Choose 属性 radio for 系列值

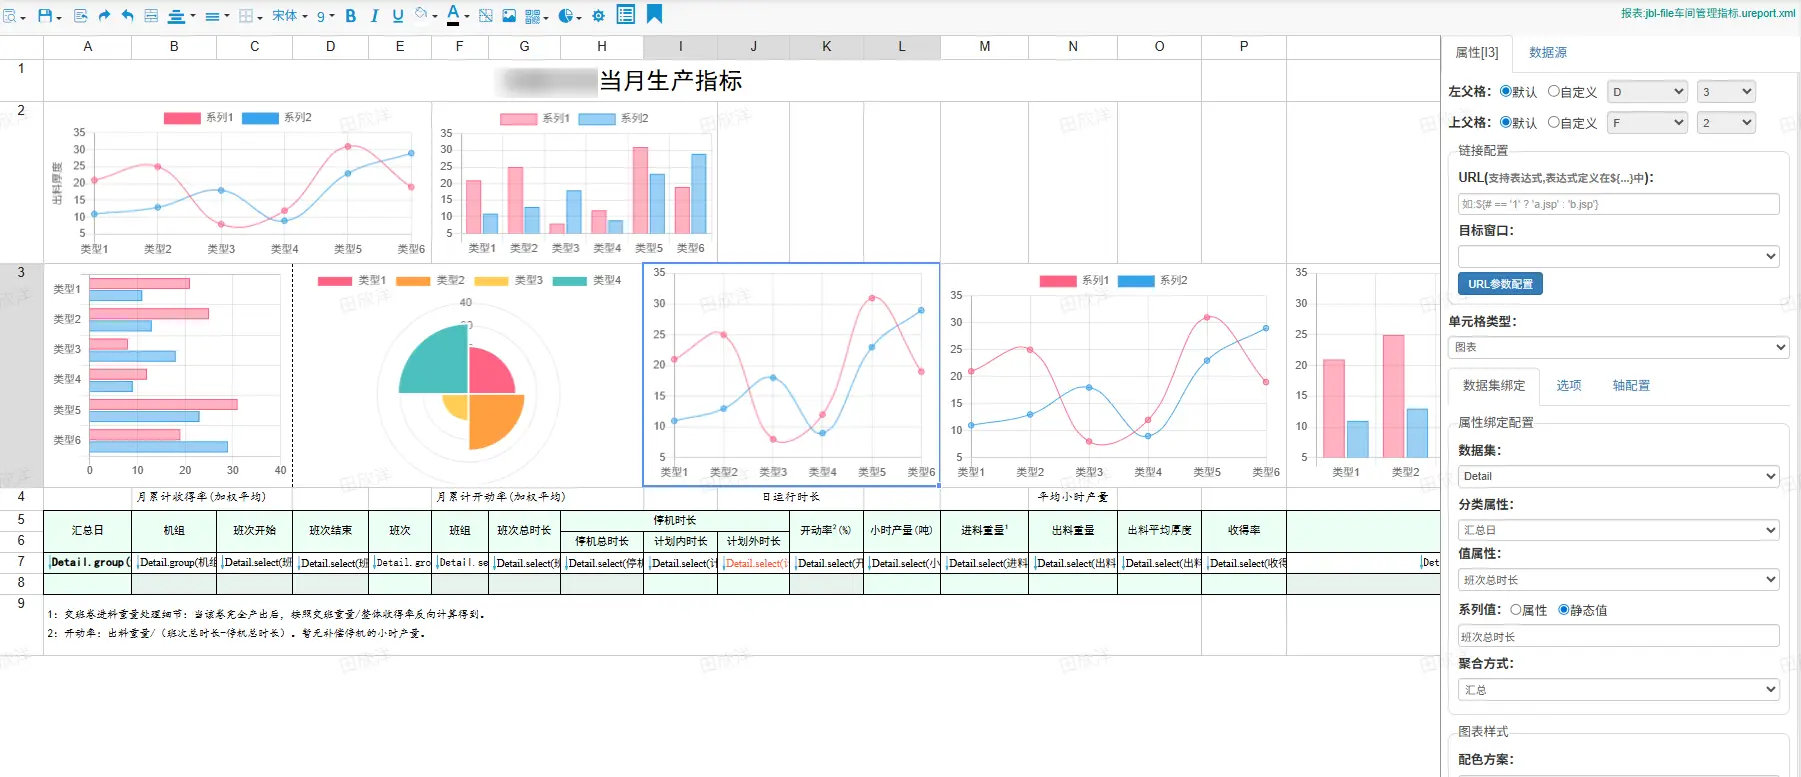click(1516, 609)
